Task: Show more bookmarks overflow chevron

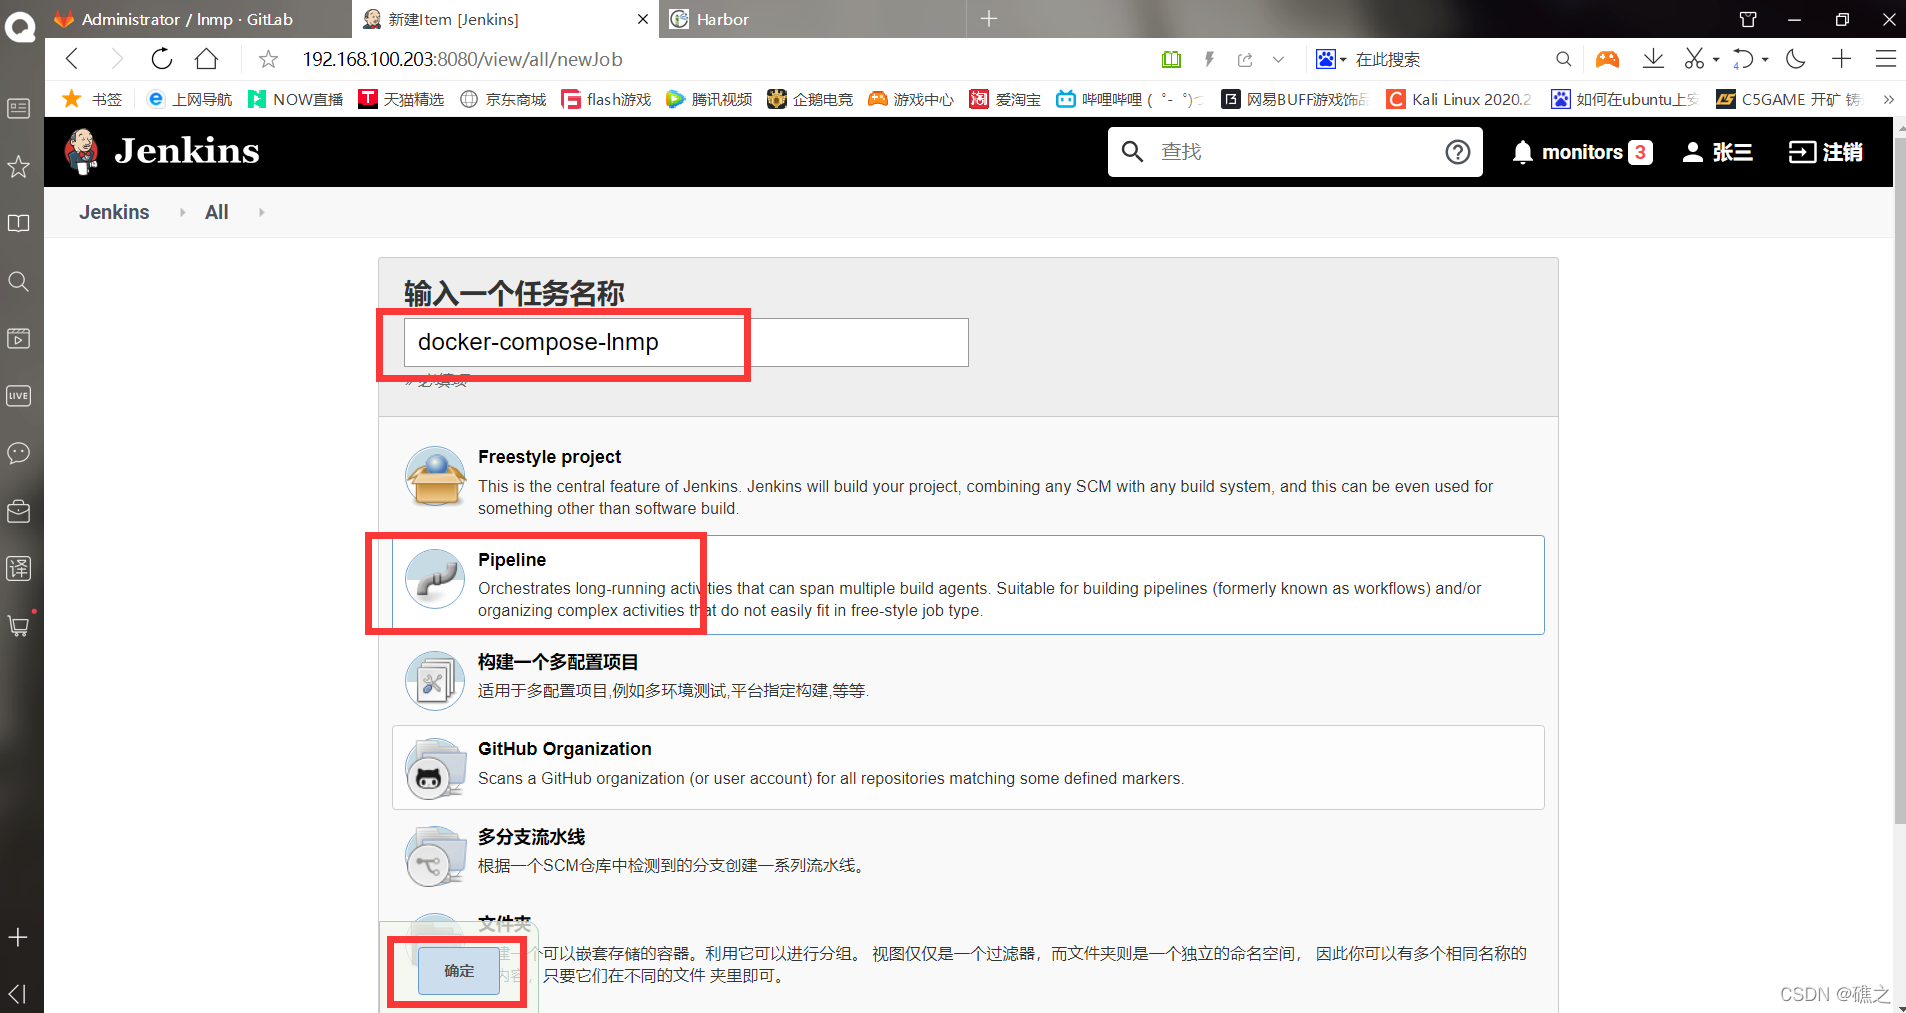Action: point(1888,99)
